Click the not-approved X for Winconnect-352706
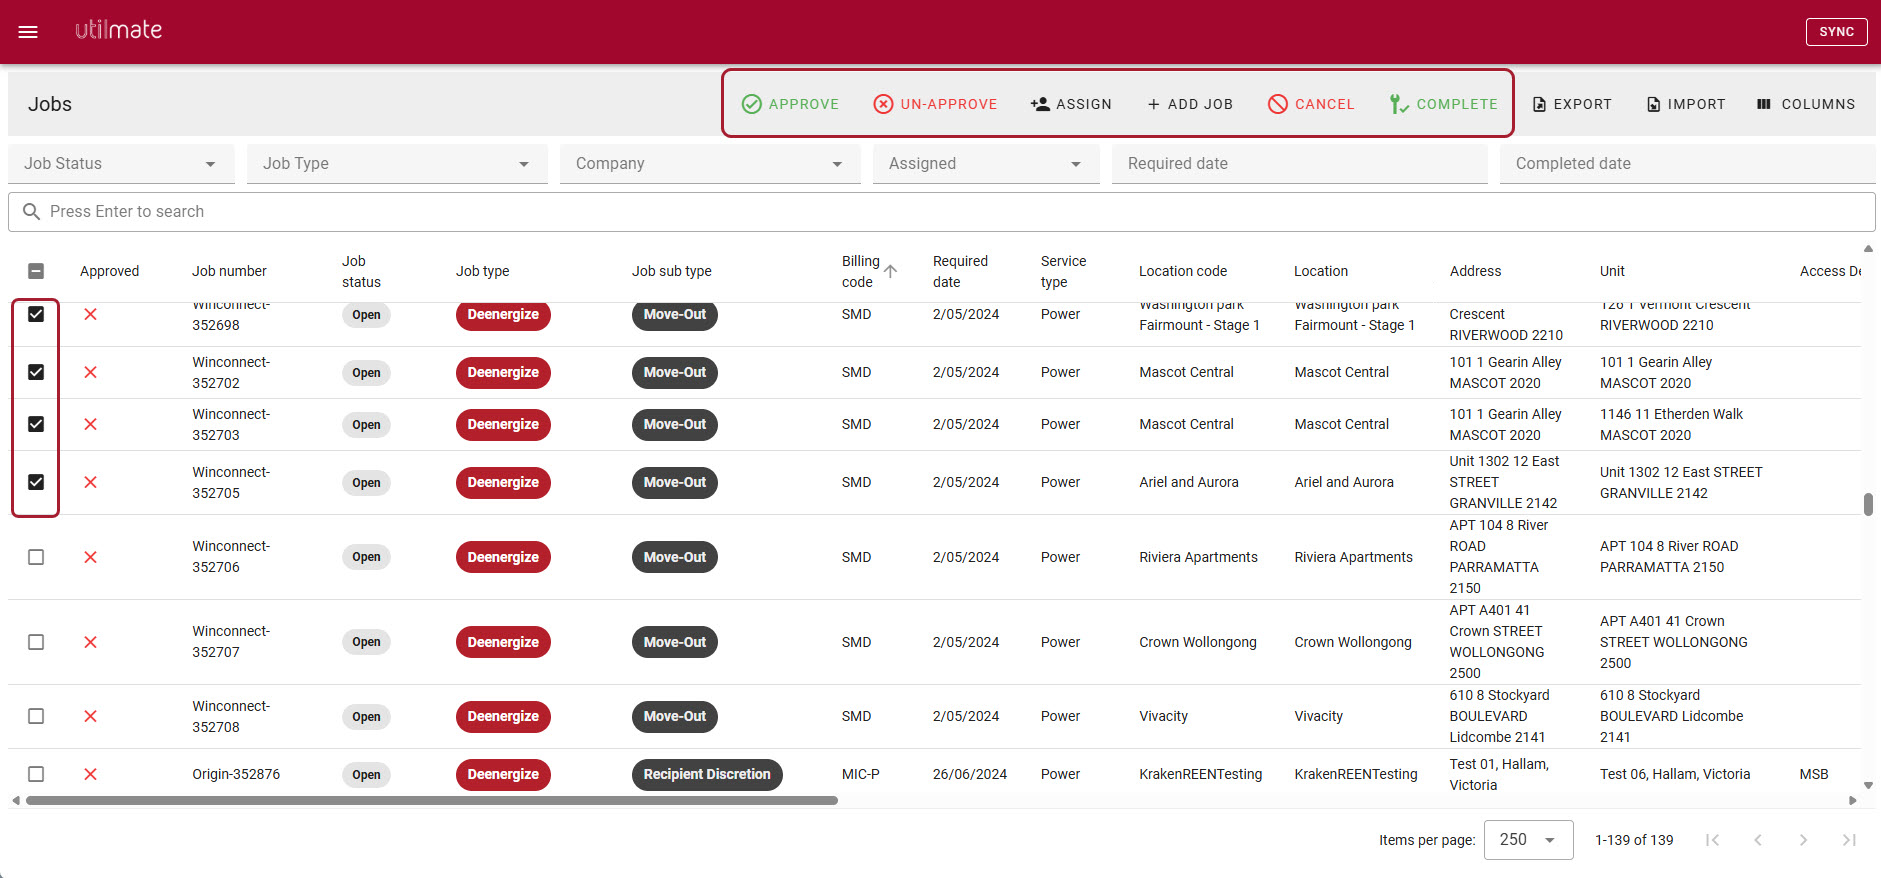The width and height of the screenshot is (1881, 878). pyautogui.click(x=90, y=557)
